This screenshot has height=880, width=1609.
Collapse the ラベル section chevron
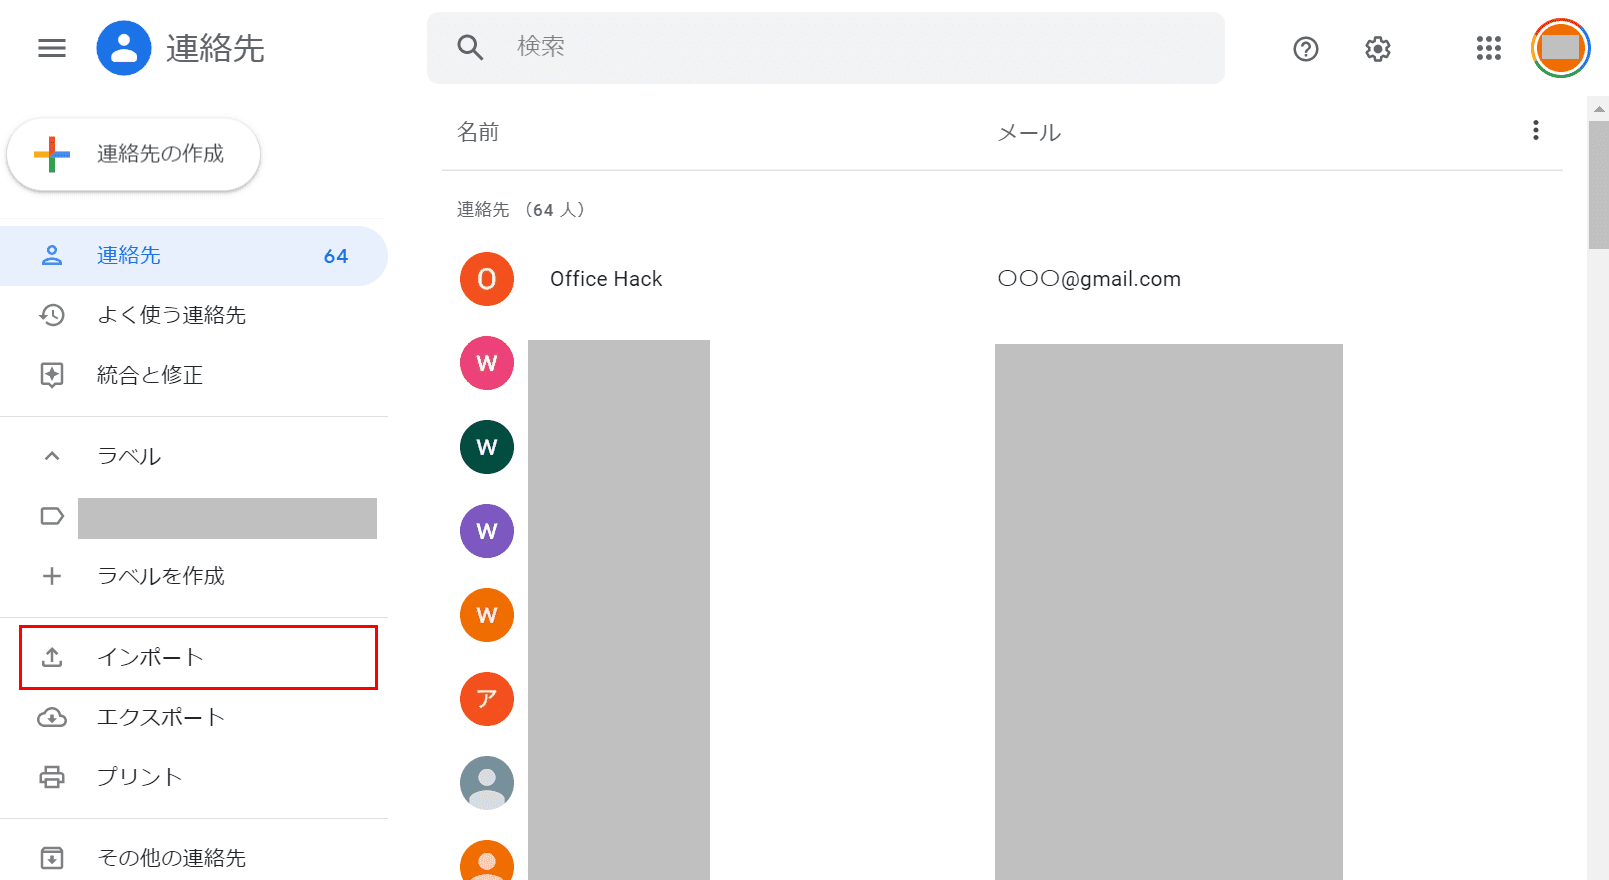click(x=52, y=456)
